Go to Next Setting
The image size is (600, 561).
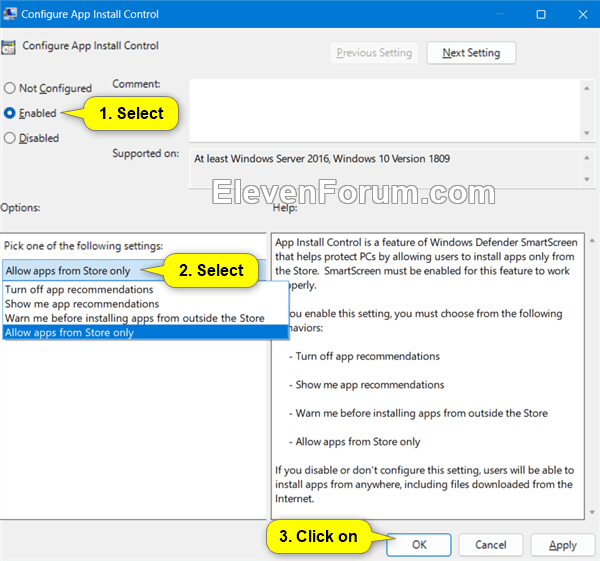tap(471, 53)
